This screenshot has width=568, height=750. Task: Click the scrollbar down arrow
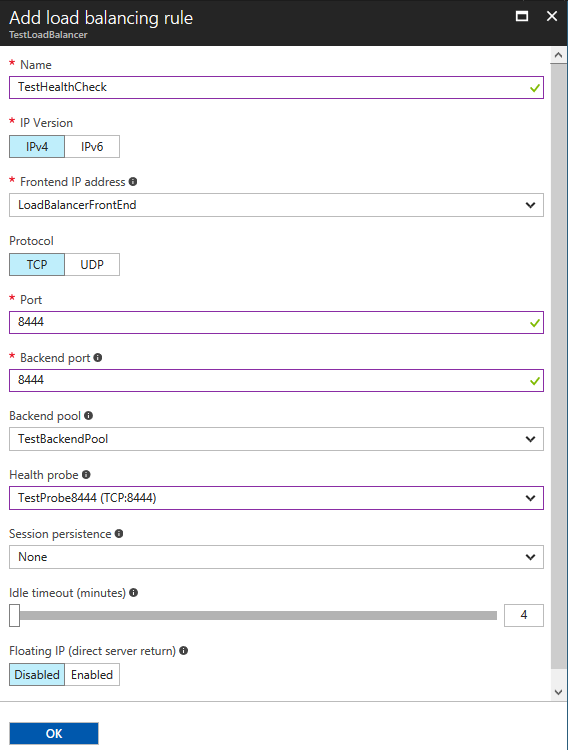558,692
